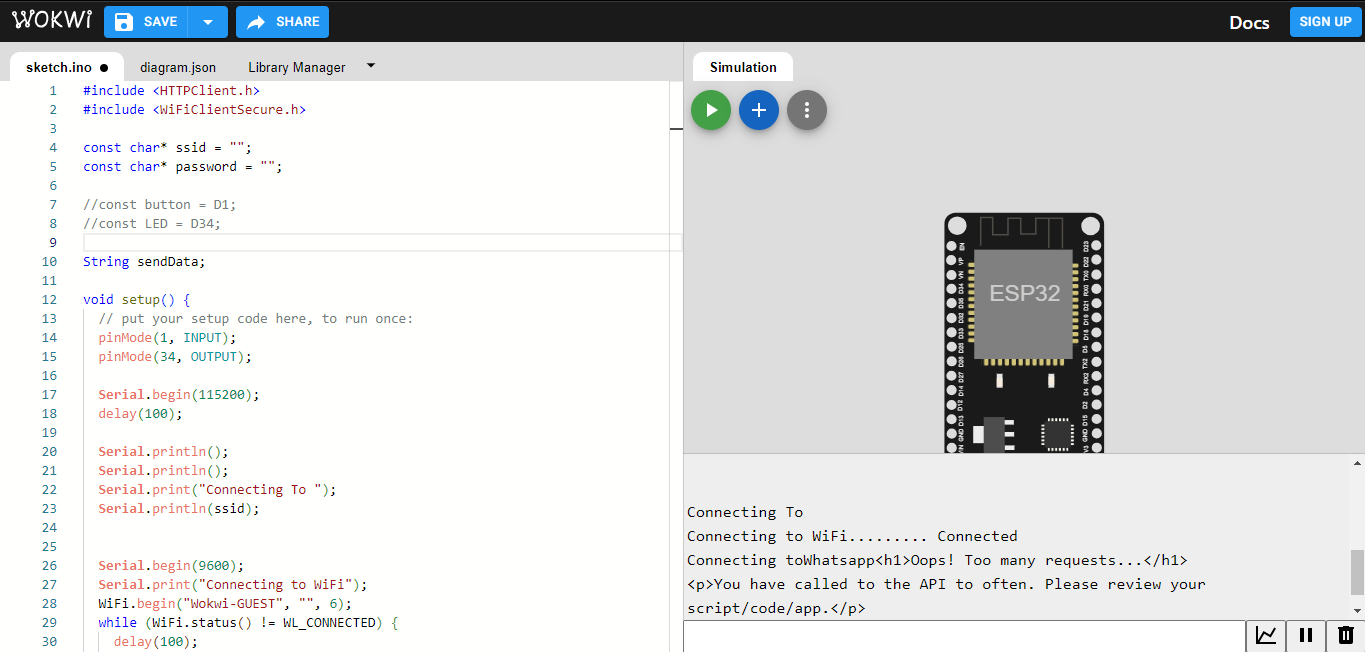
Task: Open the save options dropdown arrow
Action: [208, 22]
